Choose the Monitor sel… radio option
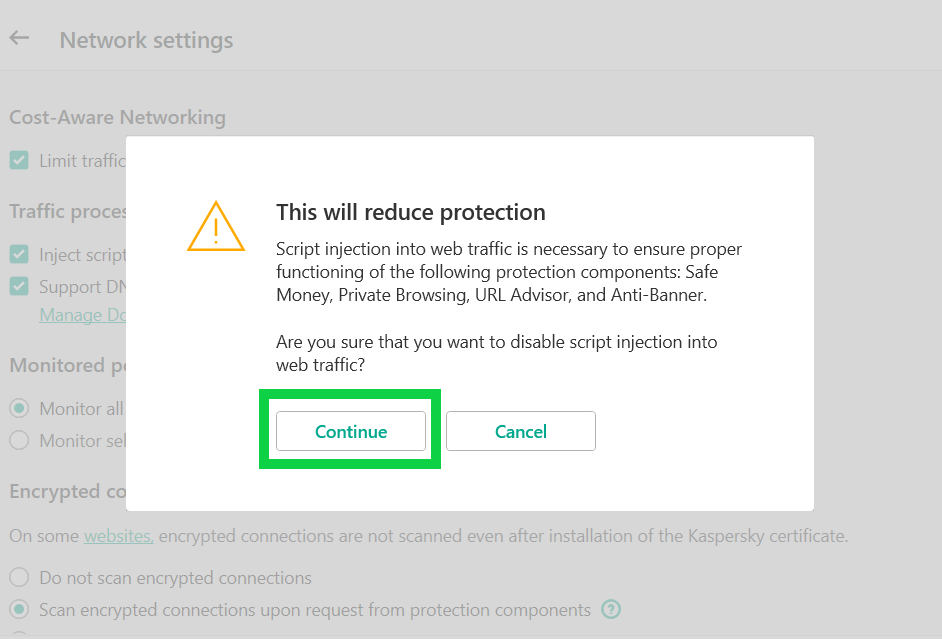Image resolution: width=942 pixels, height=639 pixels. click(x=19, y=440)
